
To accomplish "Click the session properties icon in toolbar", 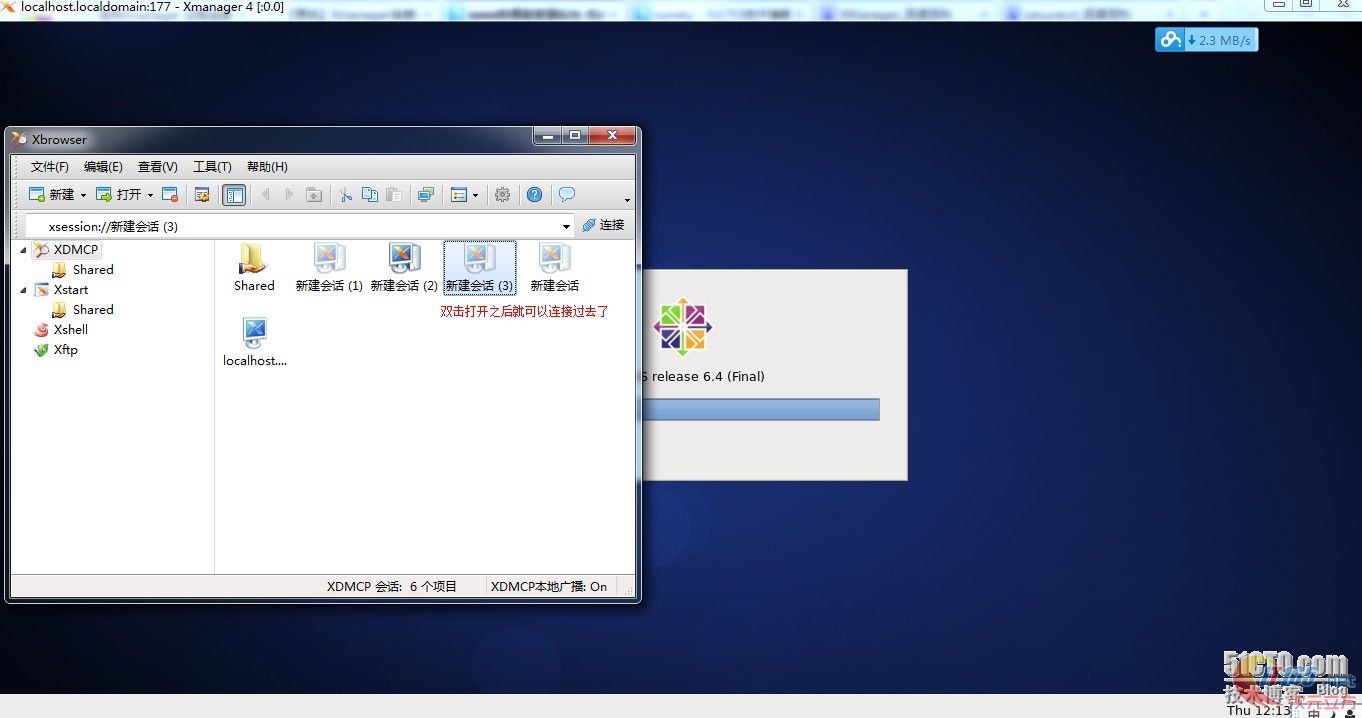I will tap(202, 195).
